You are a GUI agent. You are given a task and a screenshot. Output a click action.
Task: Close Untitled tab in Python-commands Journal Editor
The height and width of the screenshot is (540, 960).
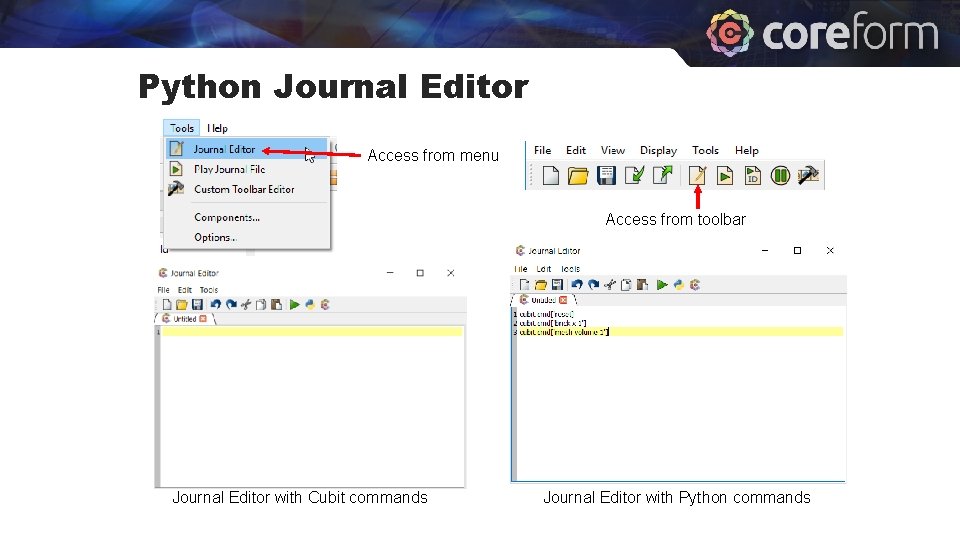tap(563, 300)
